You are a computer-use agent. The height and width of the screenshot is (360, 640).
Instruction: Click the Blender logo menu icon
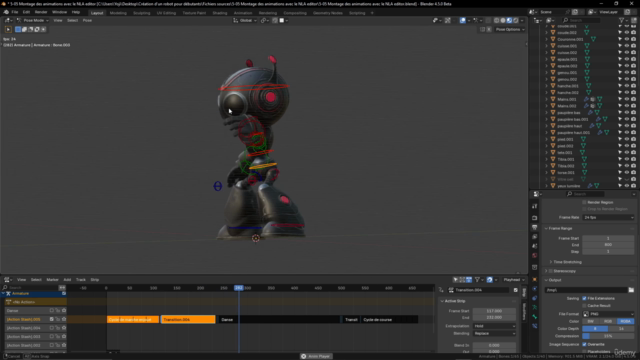click(6, 12)
